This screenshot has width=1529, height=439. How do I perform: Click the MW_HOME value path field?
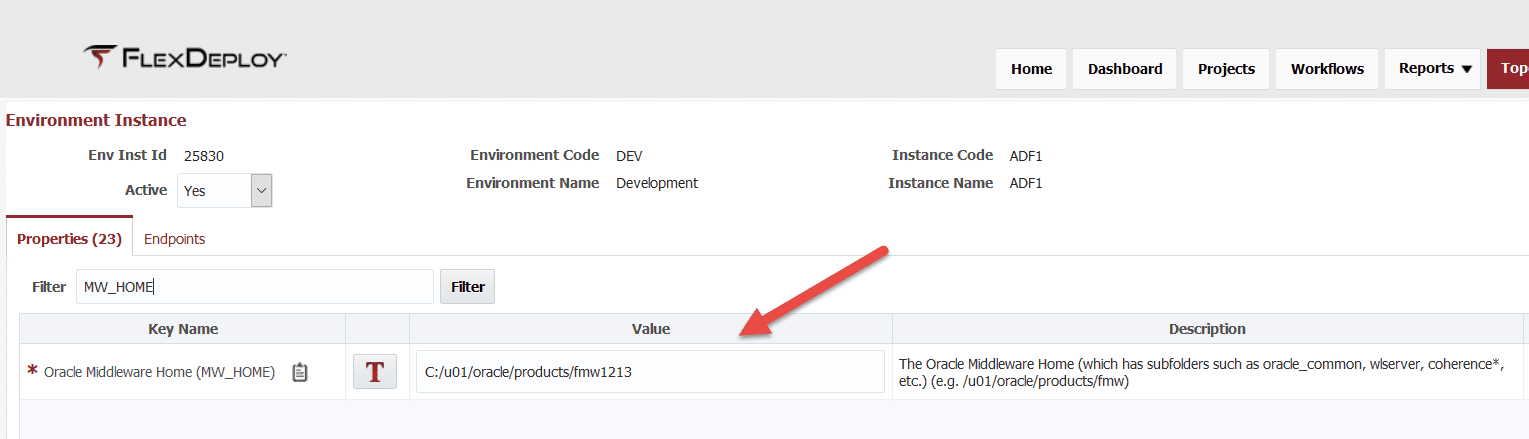pyautogui.click(x=650, y=372)
